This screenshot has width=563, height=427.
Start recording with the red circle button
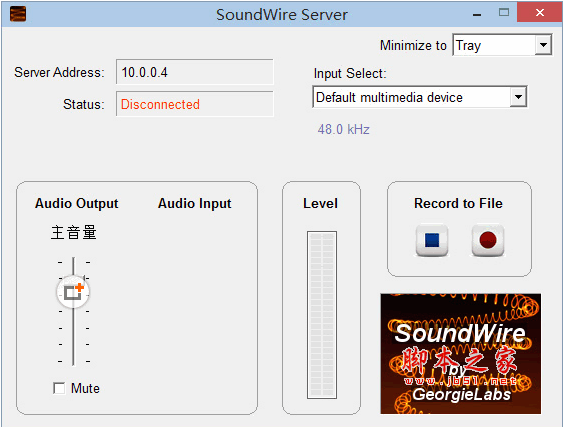(x=488, y=240)
